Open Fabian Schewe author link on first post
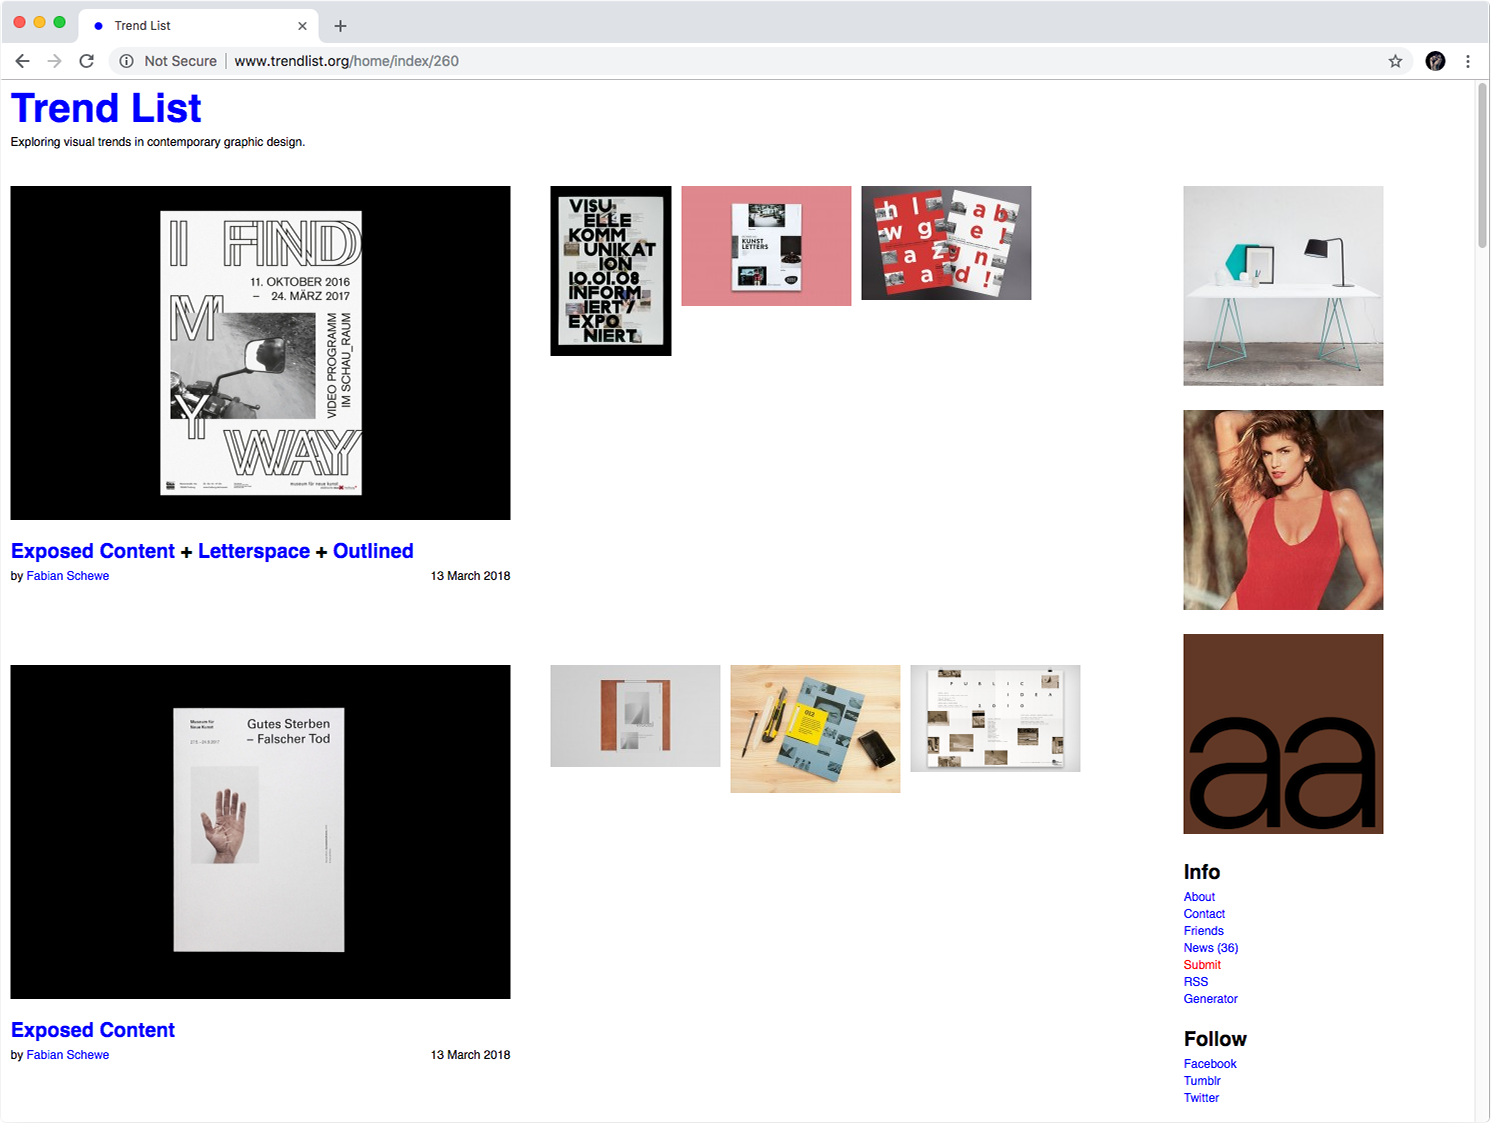This screenshot has height=1123, width=1491. [68, 576]
